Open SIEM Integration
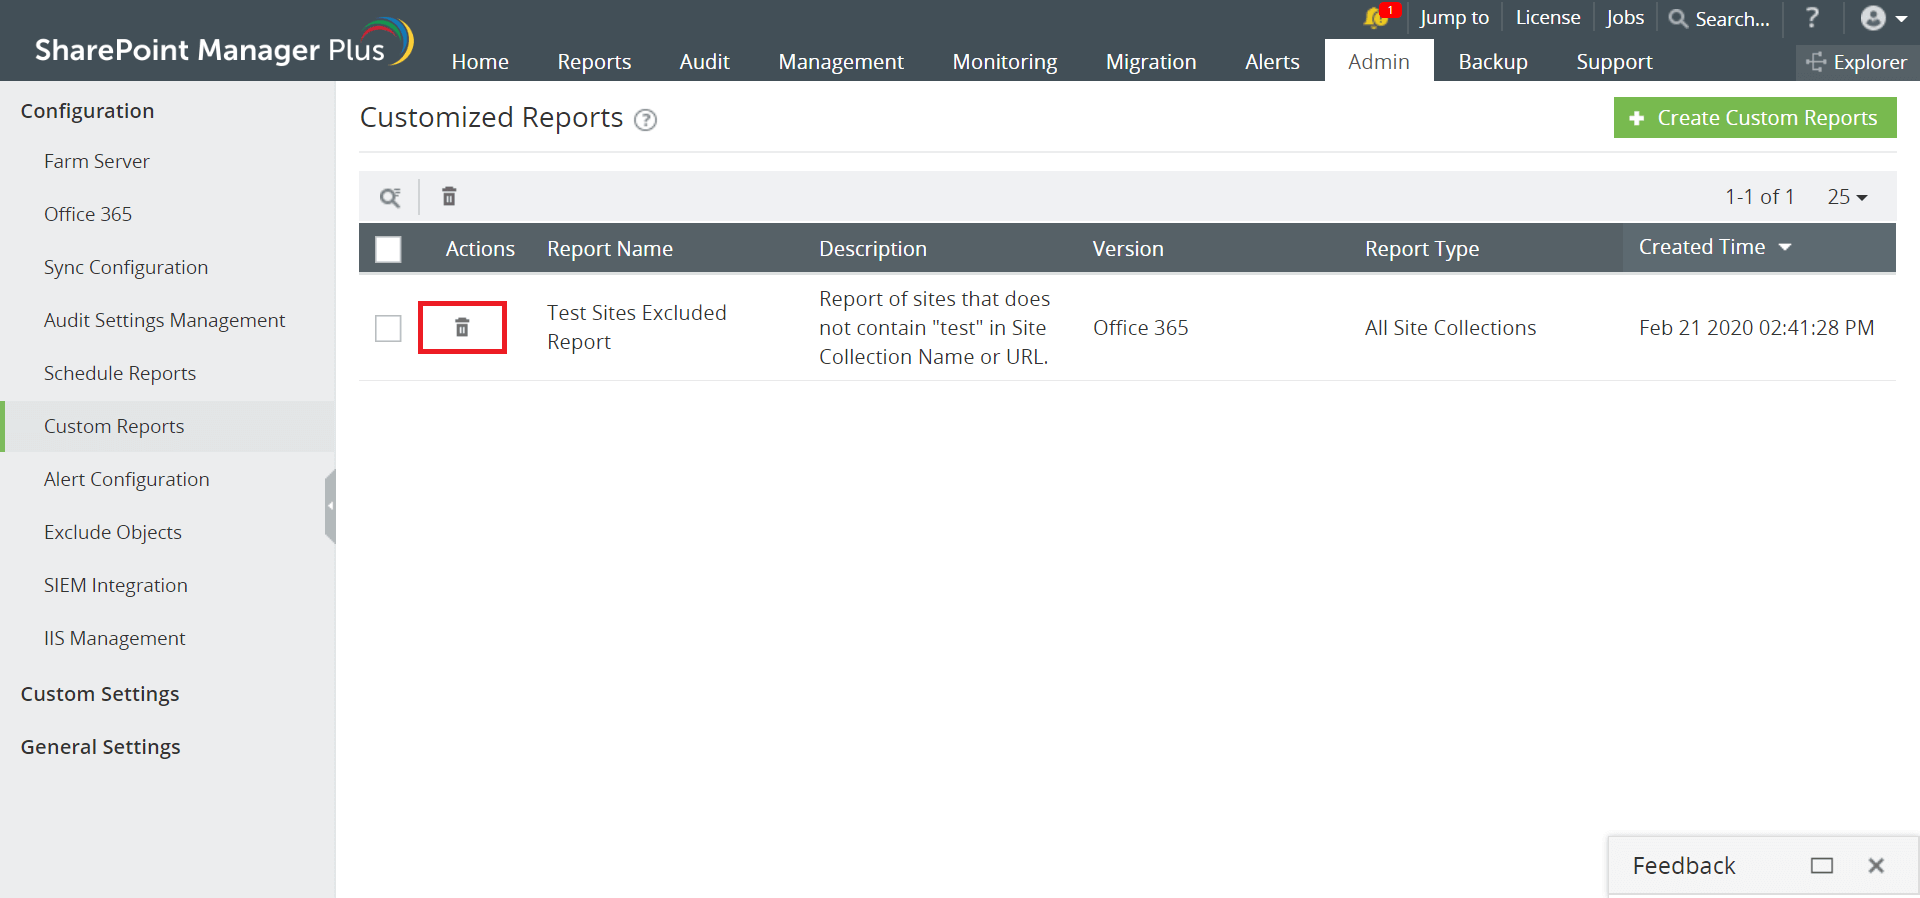Viewport: 1920px width, 898px height. click(x=116, y=585)
